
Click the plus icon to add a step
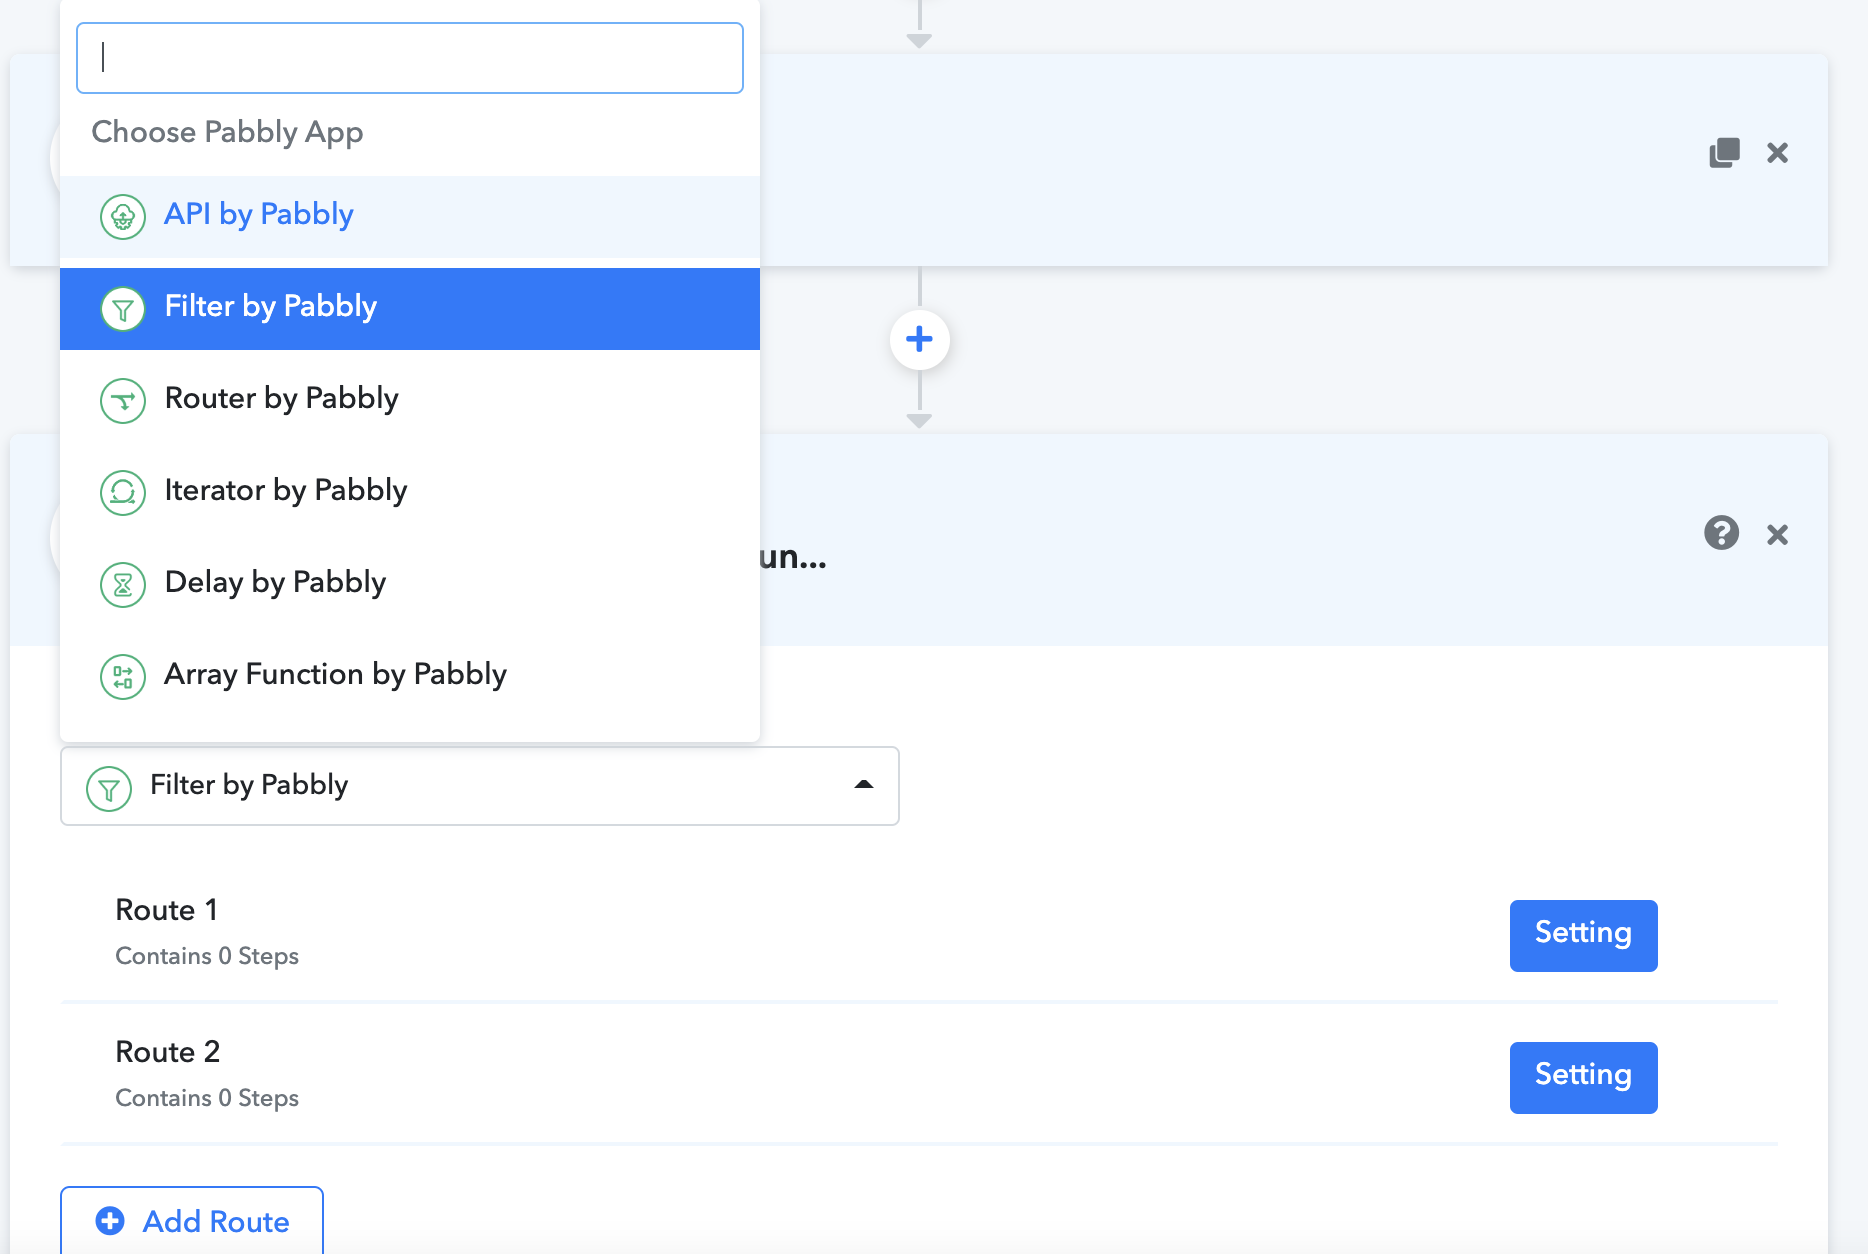(x=919, y=339)
